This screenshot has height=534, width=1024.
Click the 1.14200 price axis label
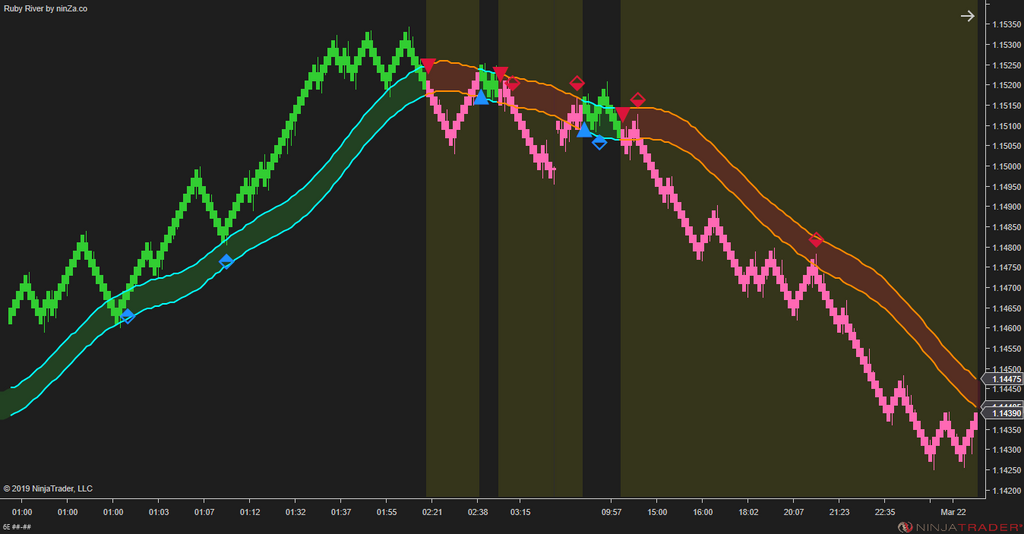click(1006, 490)
